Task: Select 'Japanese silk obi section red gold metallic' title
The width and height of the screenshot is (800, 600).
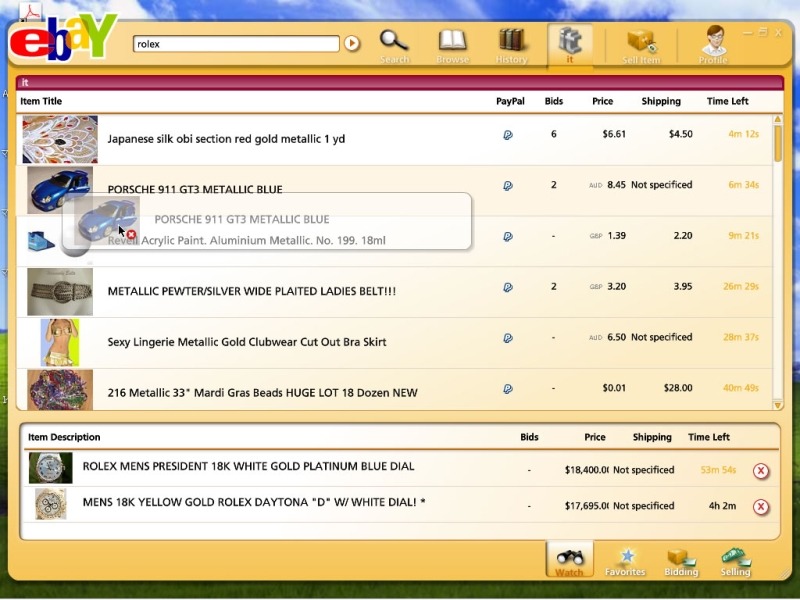Action: (x=226, y=139)
